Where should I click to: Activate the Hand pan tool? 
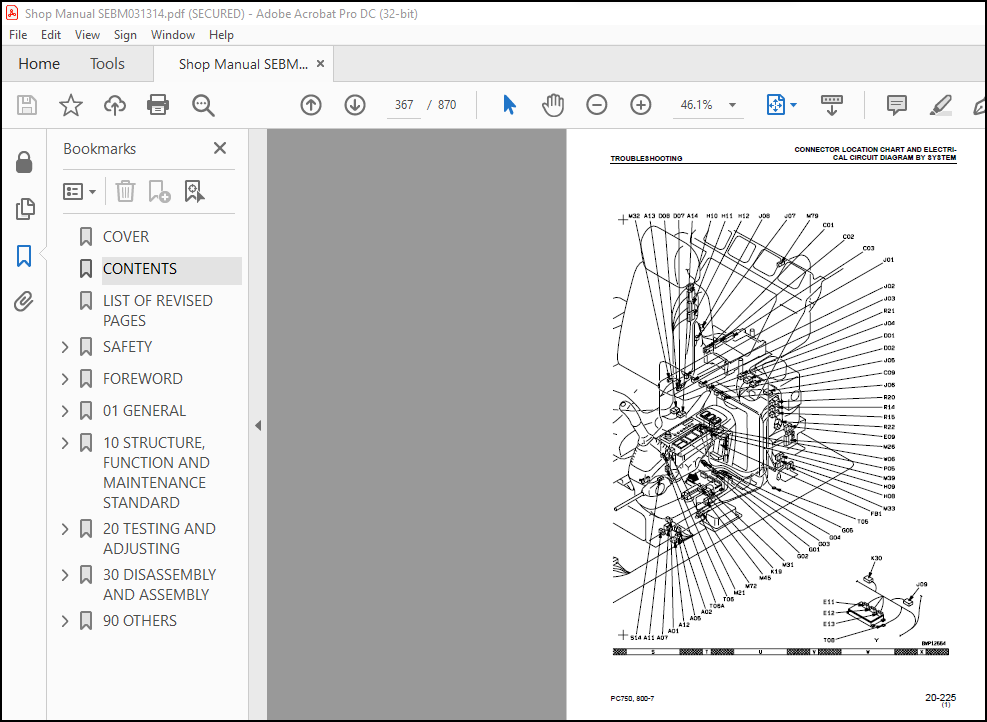point(553,104)
